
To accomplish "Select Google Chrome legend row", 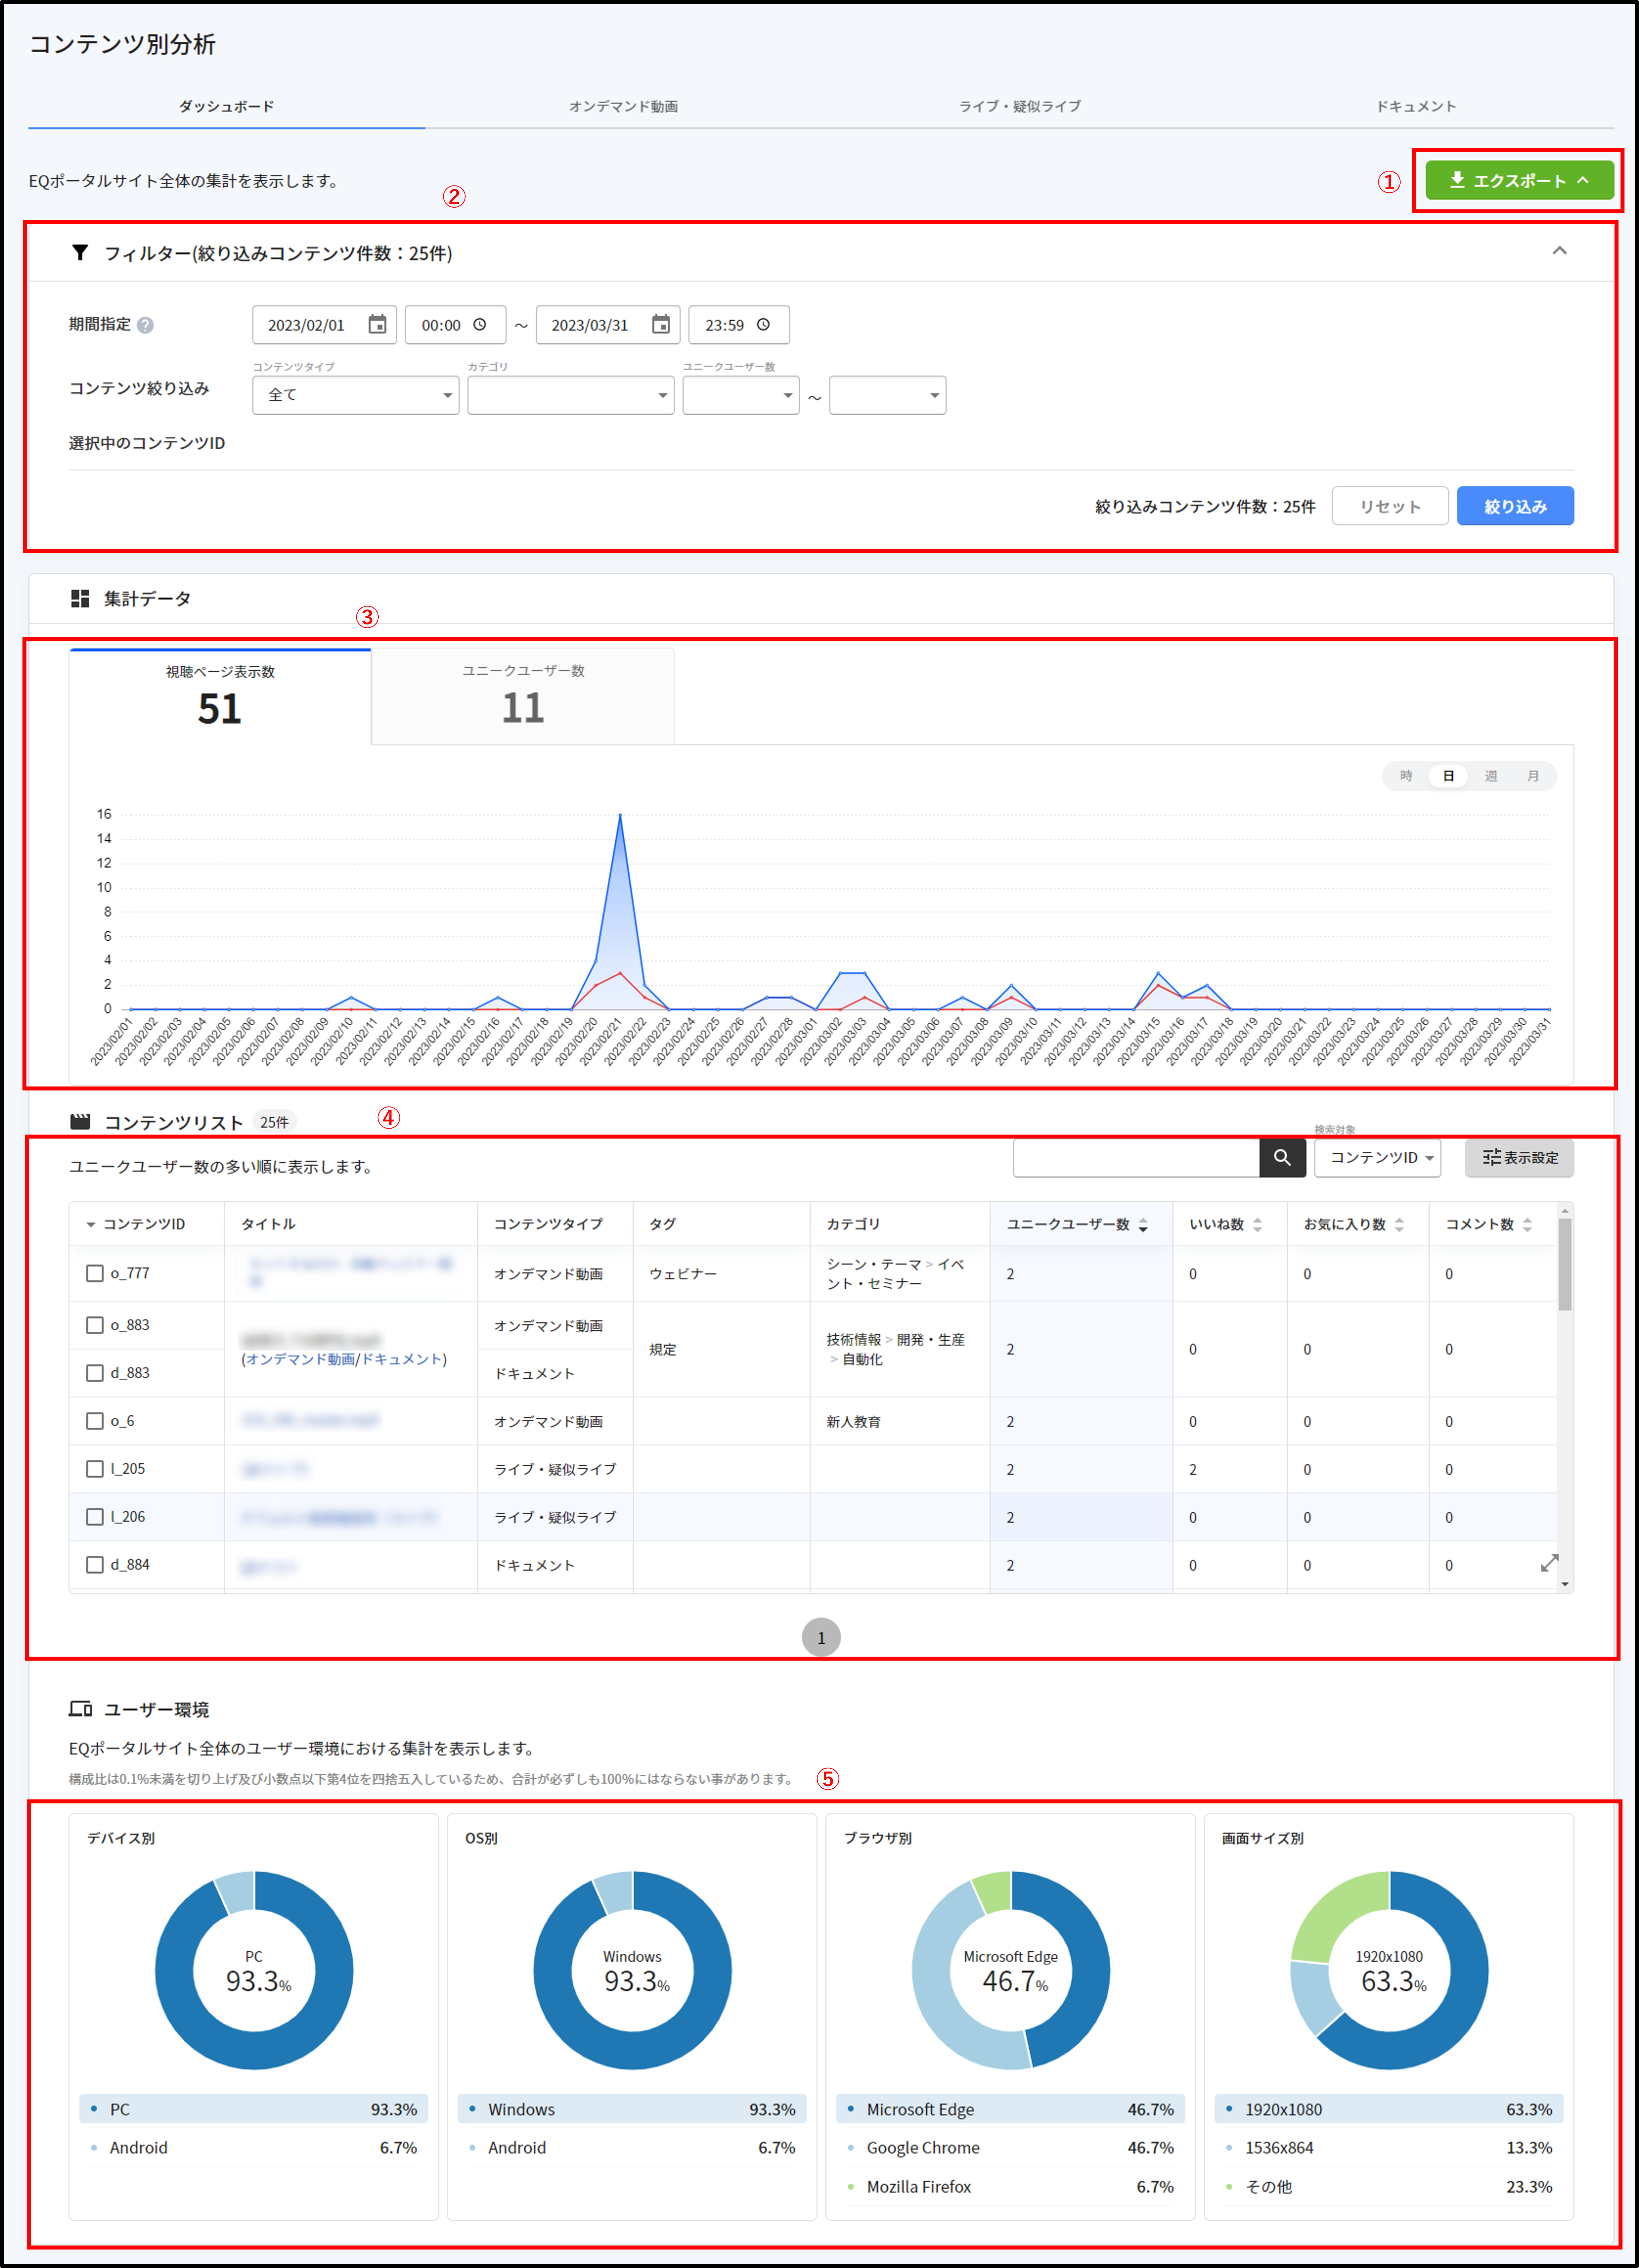I will click(1010, 2148).
